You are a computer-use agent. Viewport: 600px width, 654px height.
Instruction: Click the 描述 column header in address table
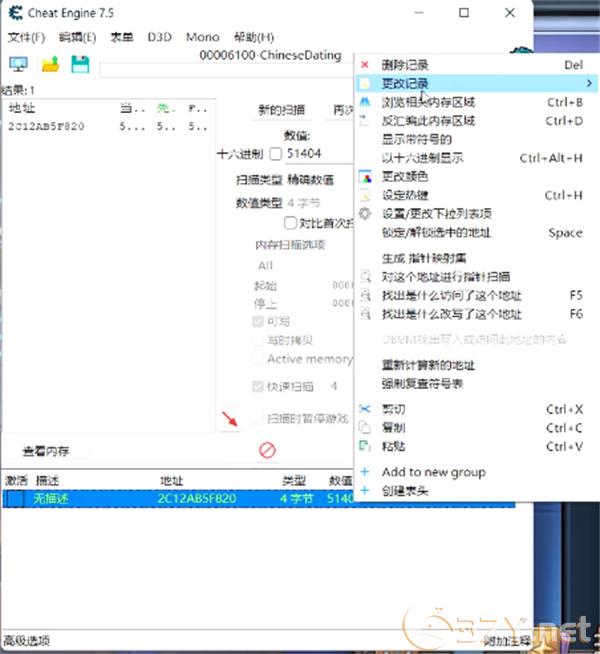click(x=47, y=481)
